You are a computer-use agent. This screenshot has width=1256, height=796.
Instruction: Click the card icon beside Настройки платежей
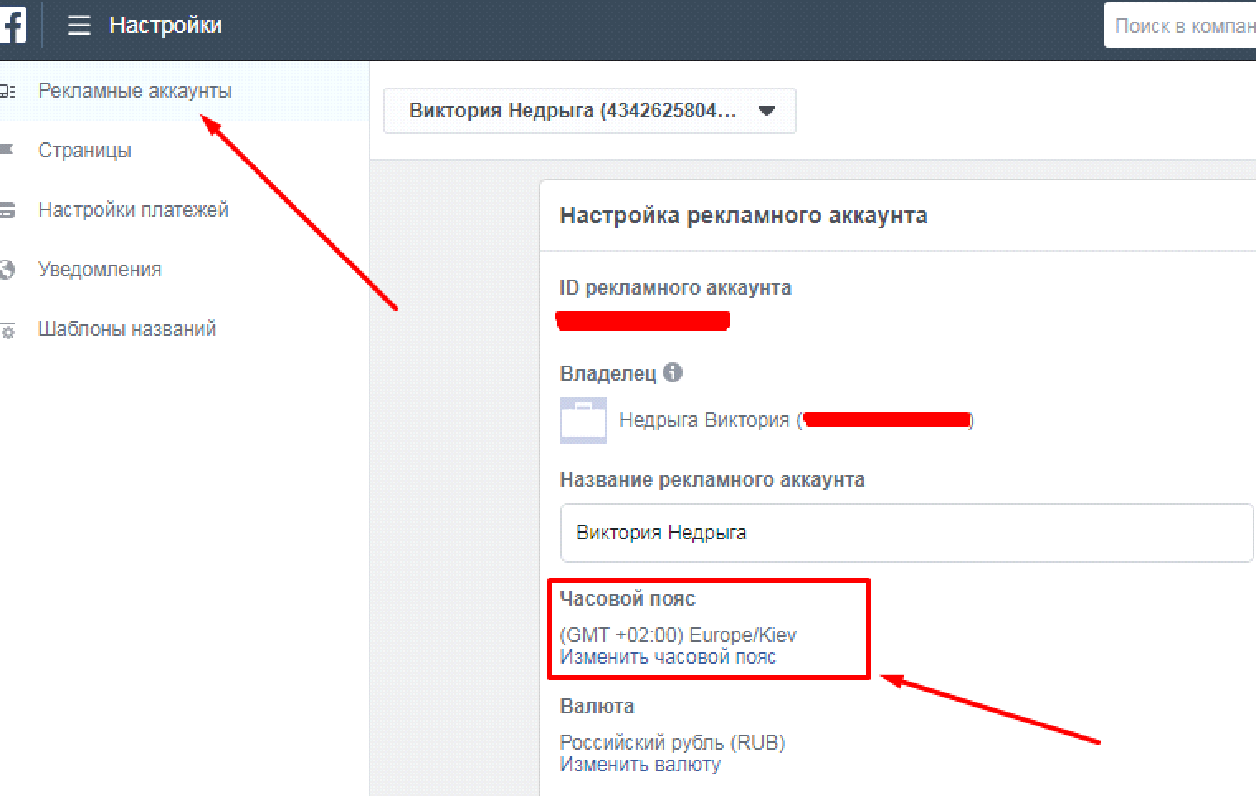(7, 211)
